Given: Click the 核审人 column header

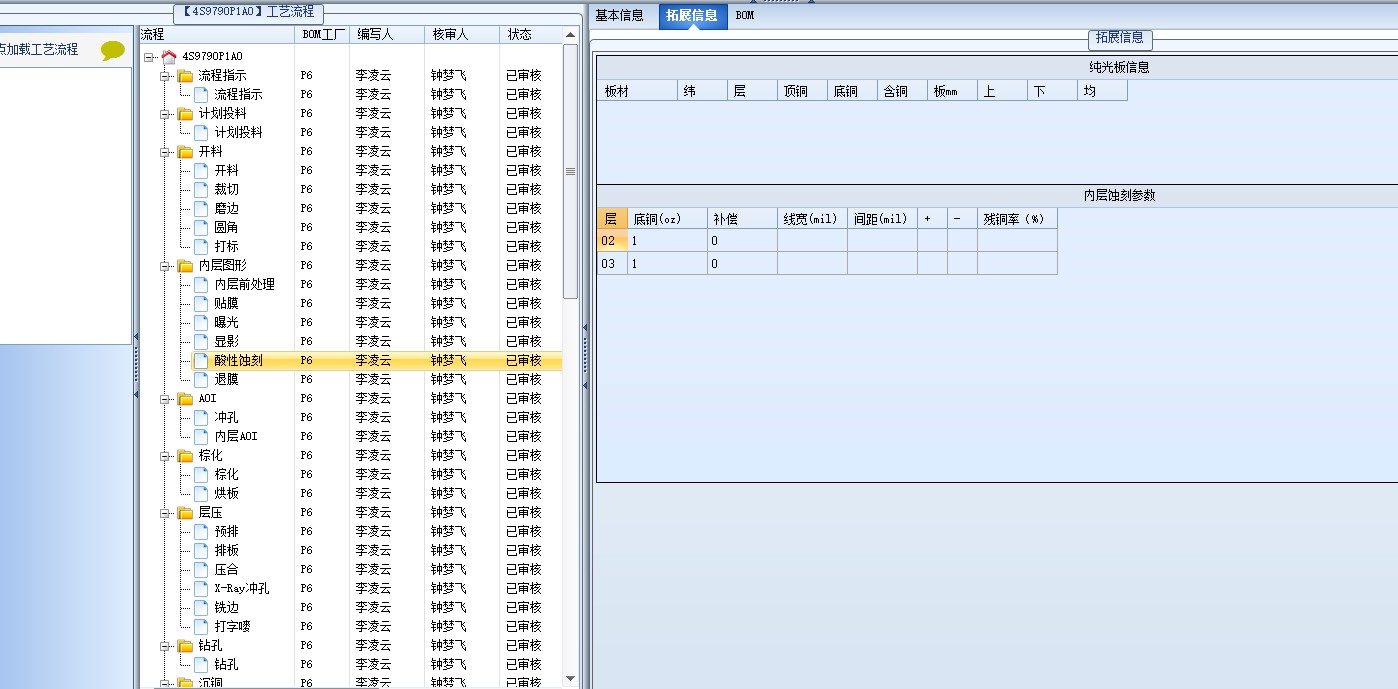Looking at the screenshot, I should tap(461, 34).
